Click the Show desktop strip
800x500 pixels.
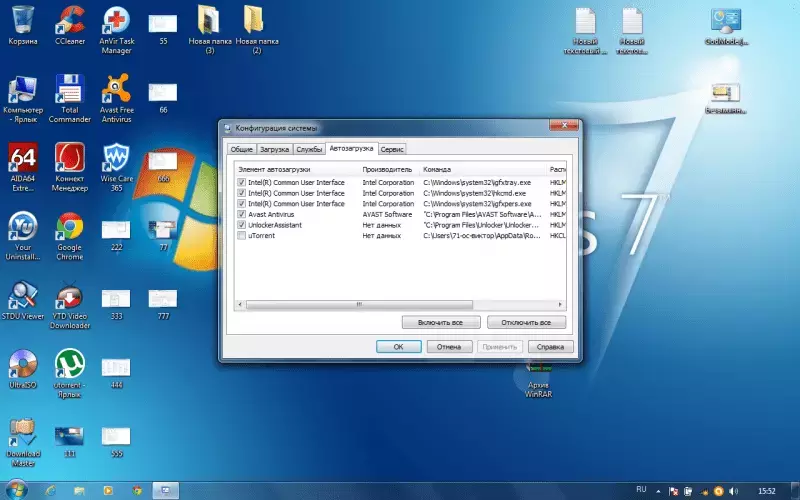796,491
